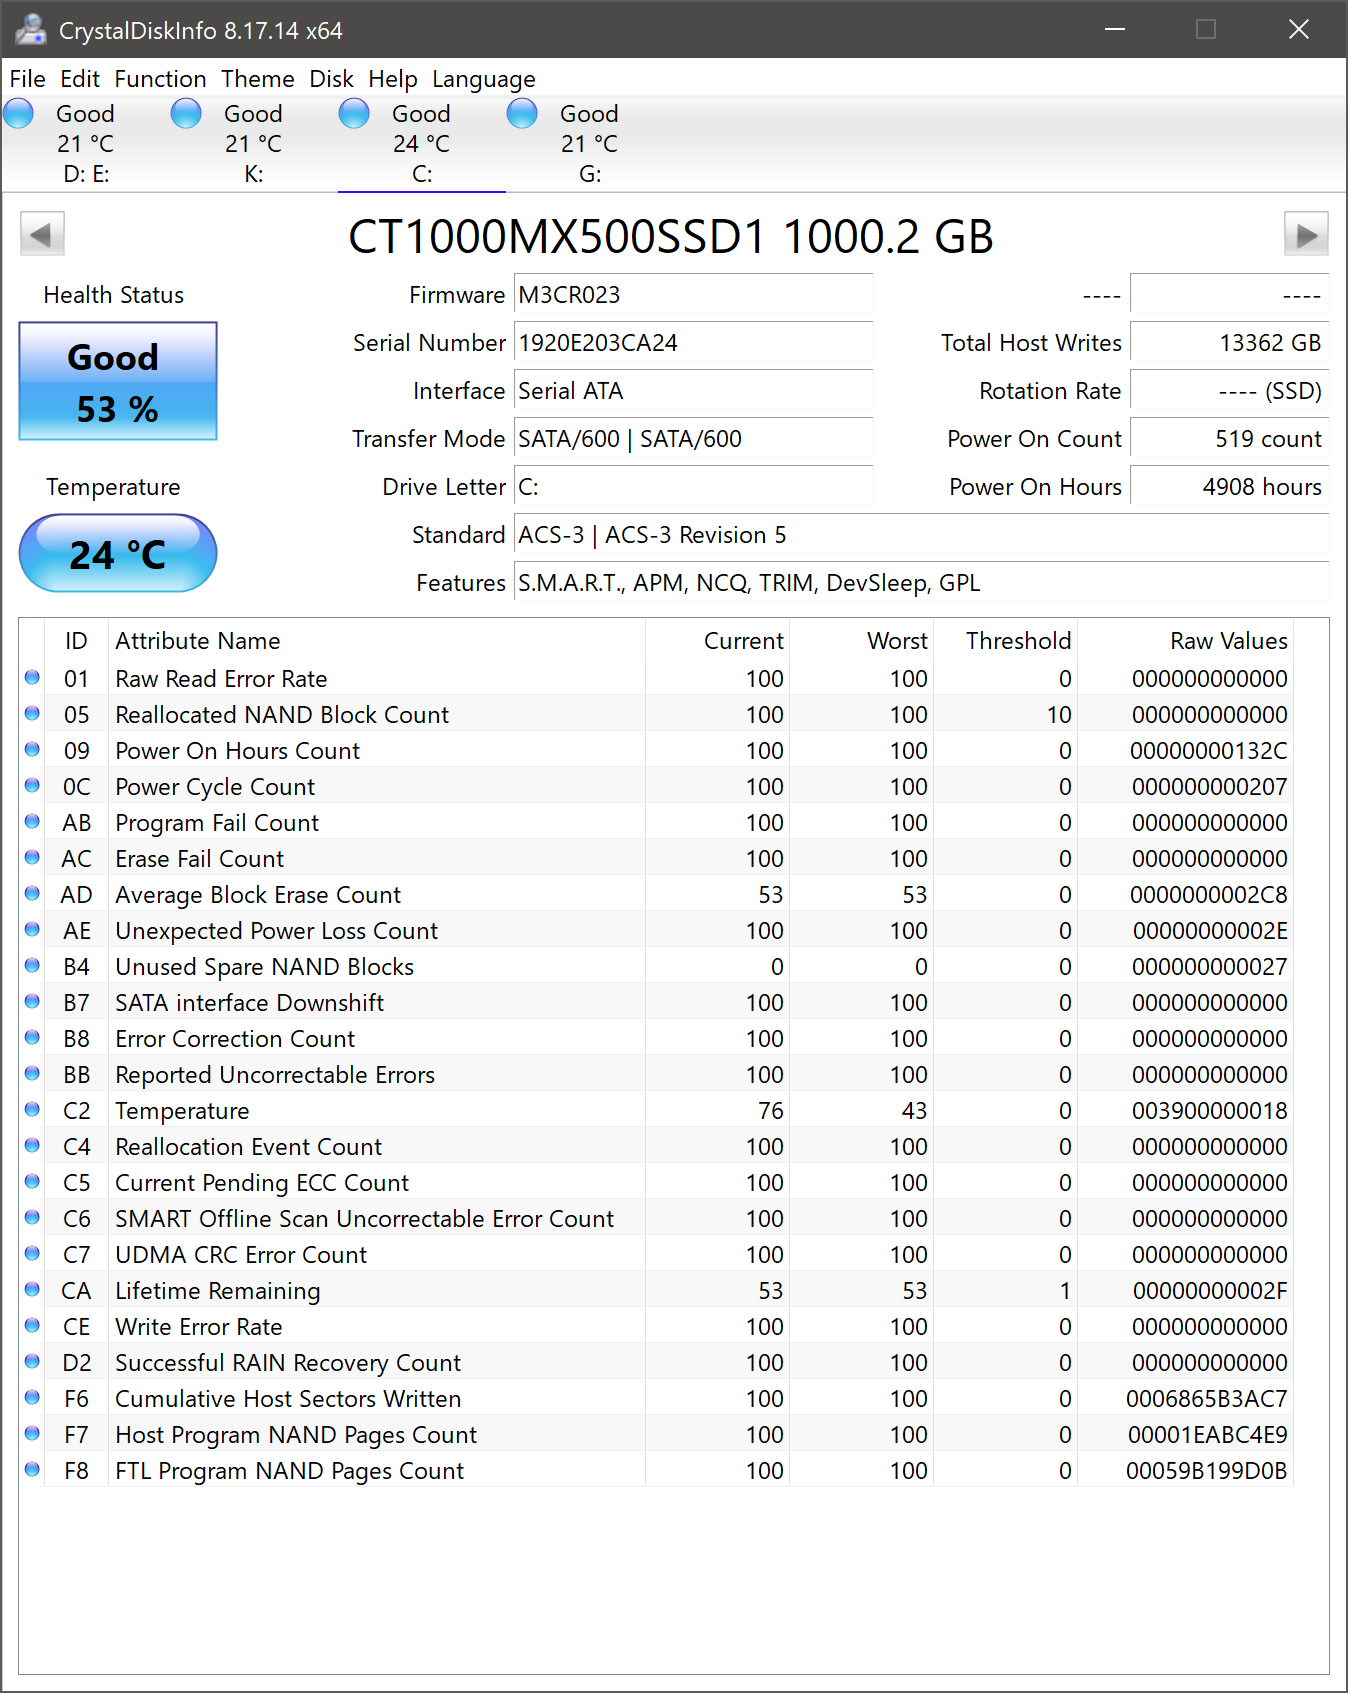Select the Host Program NAND Pages Count row
This screenshot has height=1693, width=1348.
656,1434
